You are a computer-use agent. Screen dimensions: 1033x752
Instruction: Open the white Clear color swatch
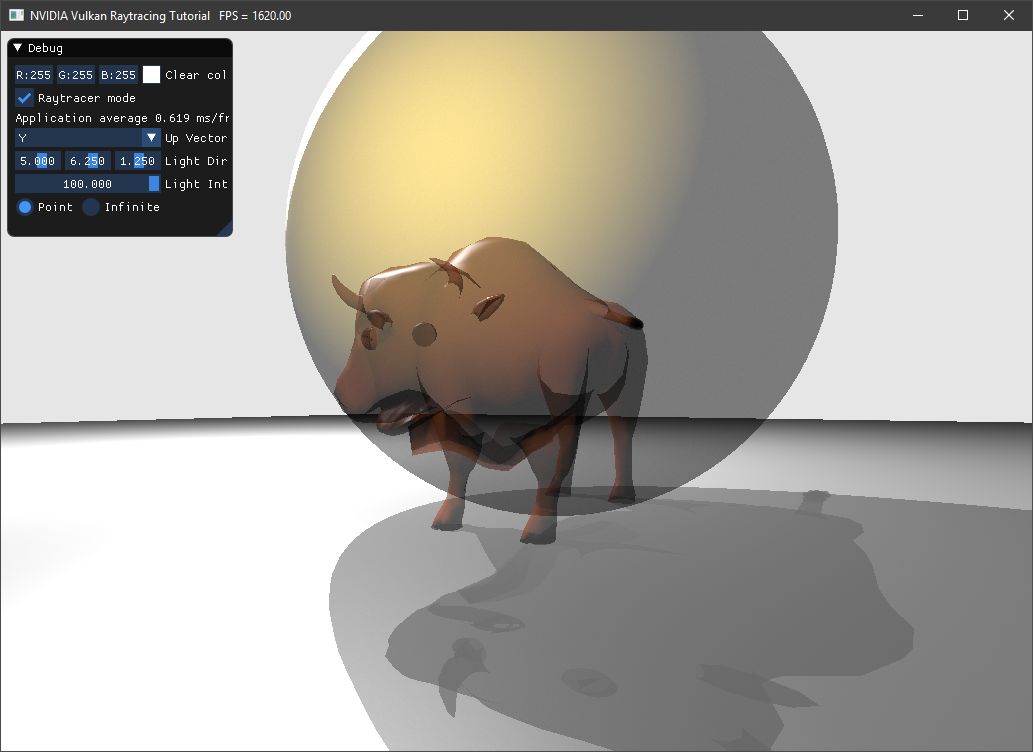[151, 75]
